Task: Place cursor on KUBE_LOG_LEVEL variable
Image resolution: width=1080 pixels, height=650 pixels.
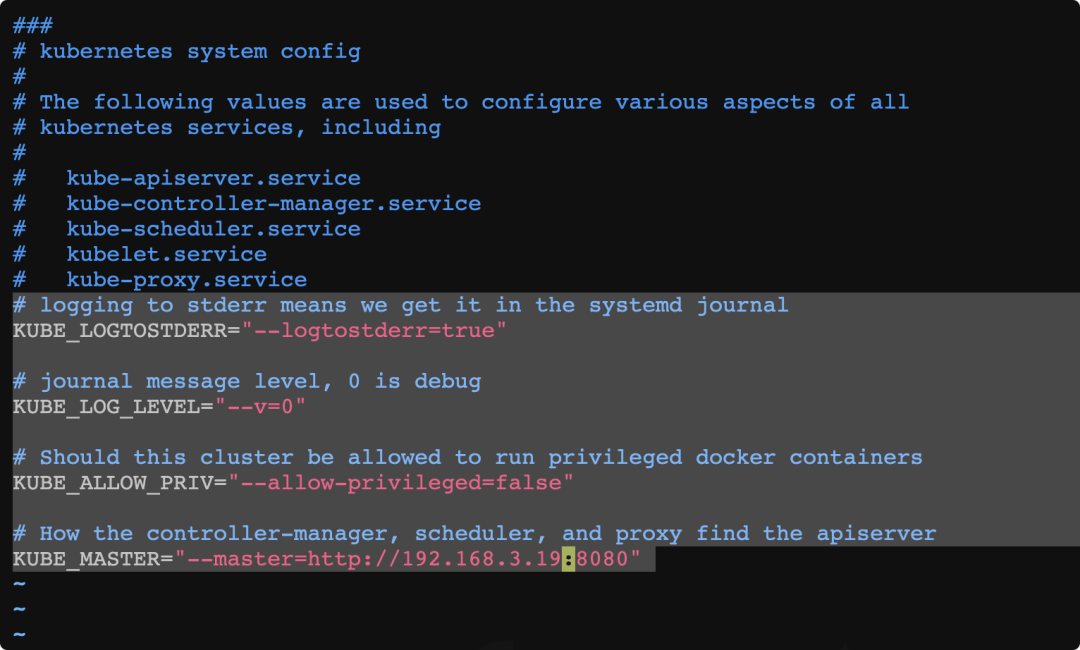Action: [x=106, y=406]
